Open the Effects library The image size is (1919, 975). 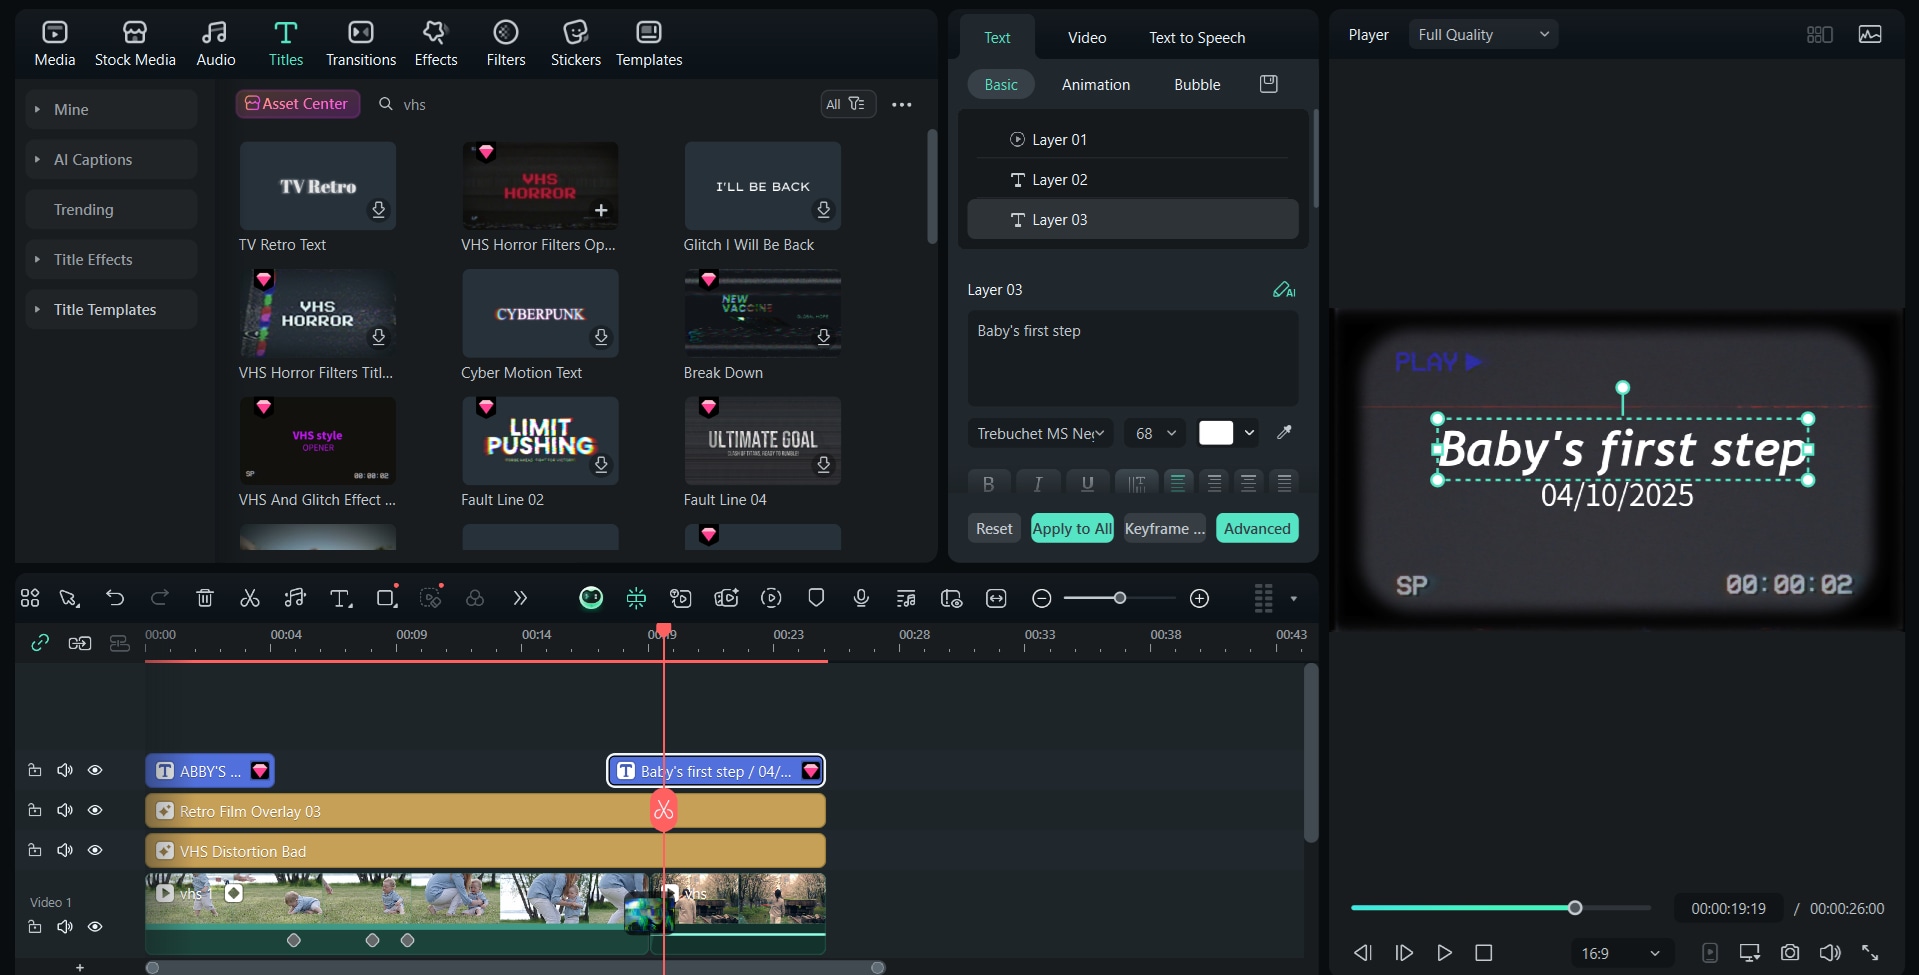pos(436,44)
